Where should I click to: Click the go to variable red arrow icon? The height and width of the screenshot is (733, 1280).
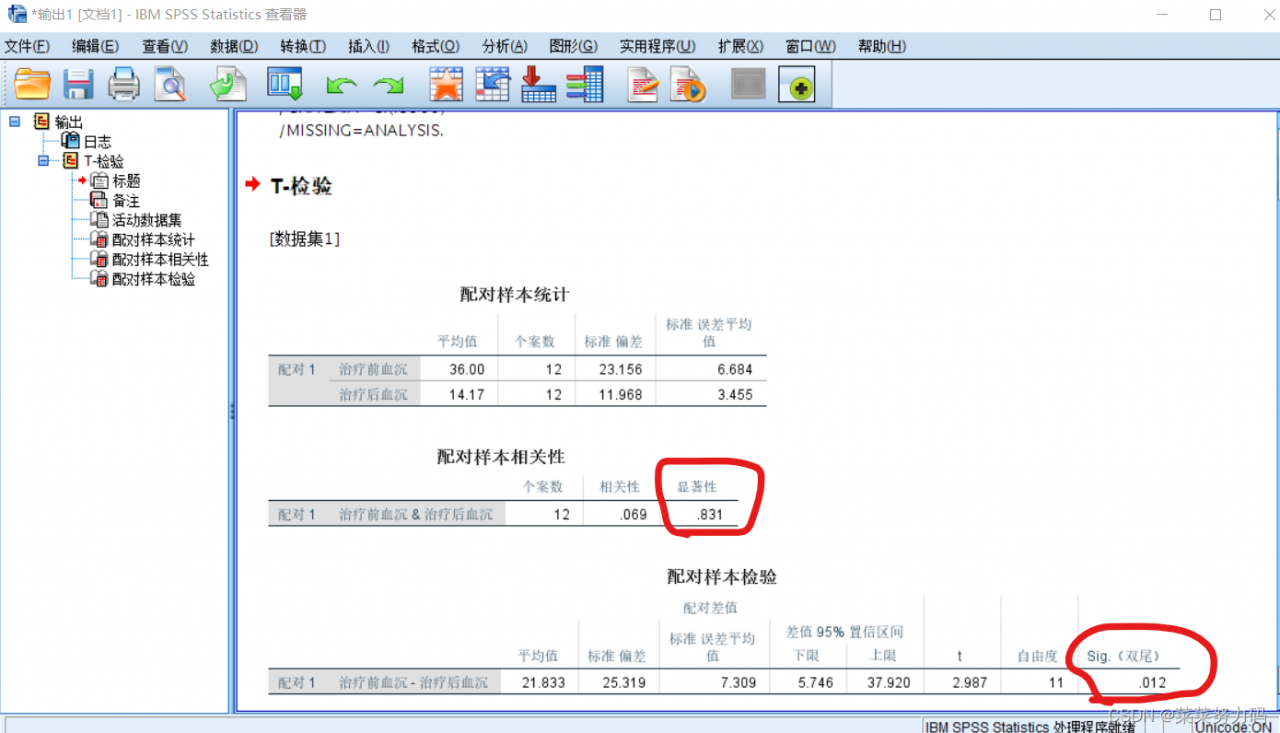pyautogui.click(x=539, y=85)
